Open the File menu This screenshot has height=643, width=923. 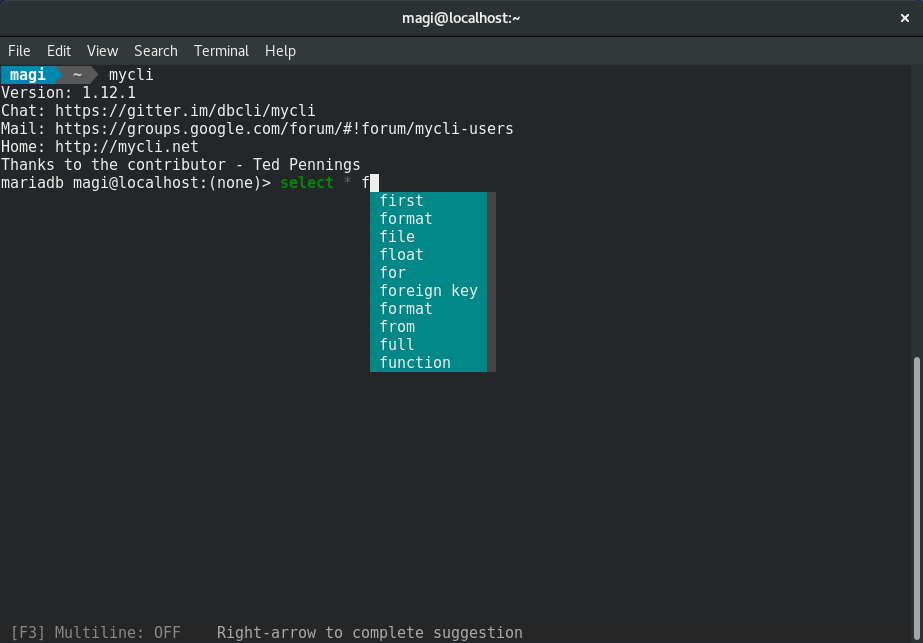coord(19,51)
